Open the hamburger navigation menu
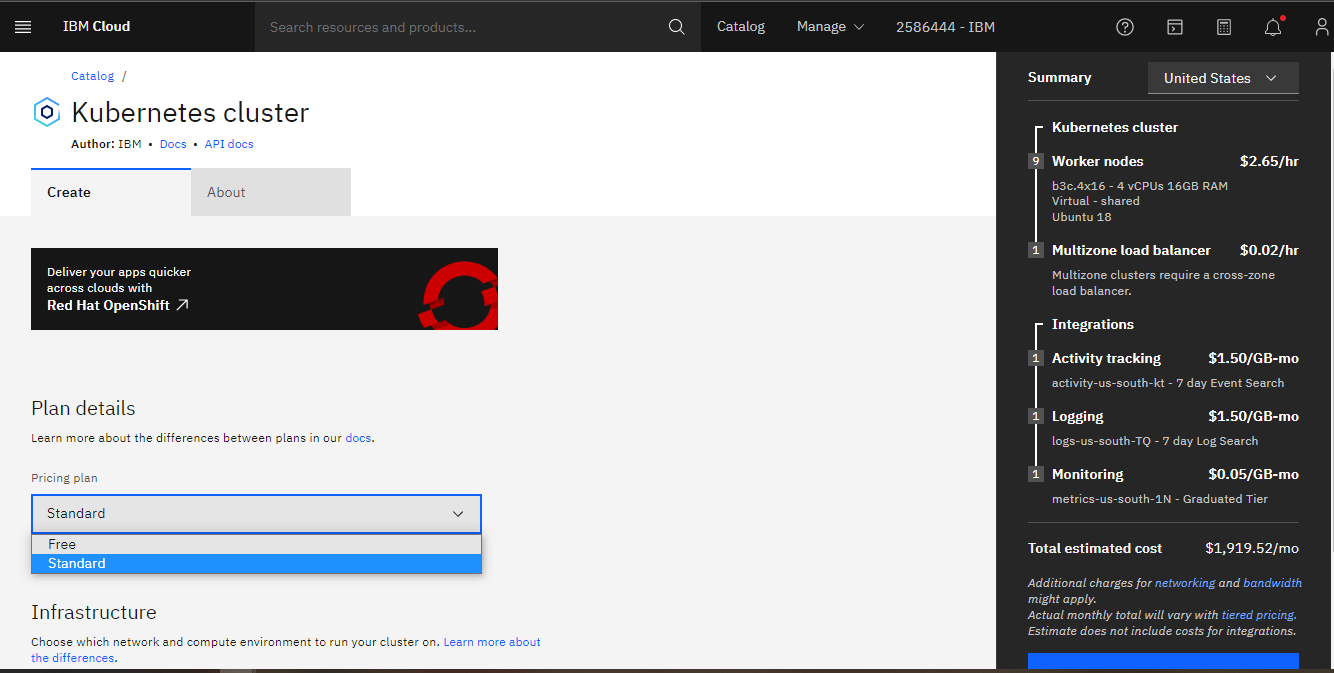 tap(23, 27)
